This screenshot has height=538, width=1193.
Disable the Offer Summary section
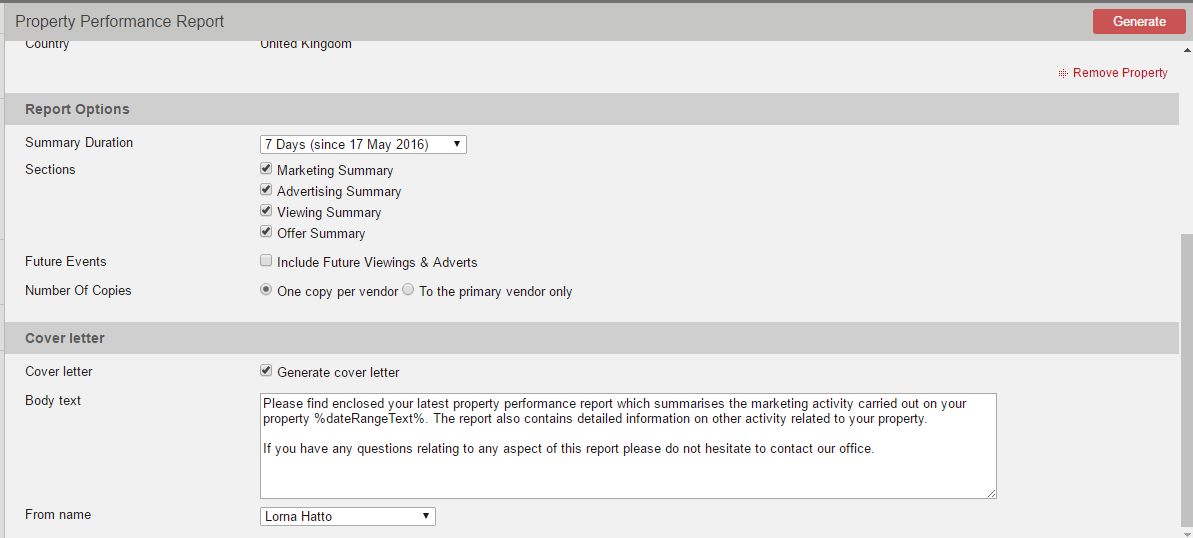point(266,231)
